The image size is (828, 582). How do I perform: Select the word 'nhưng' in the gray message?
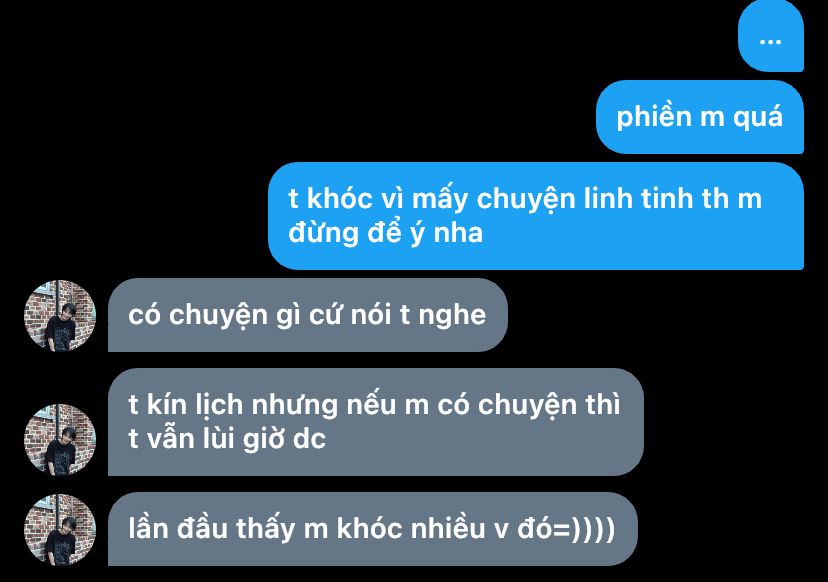pyautogui.click(x=295, y=407)
